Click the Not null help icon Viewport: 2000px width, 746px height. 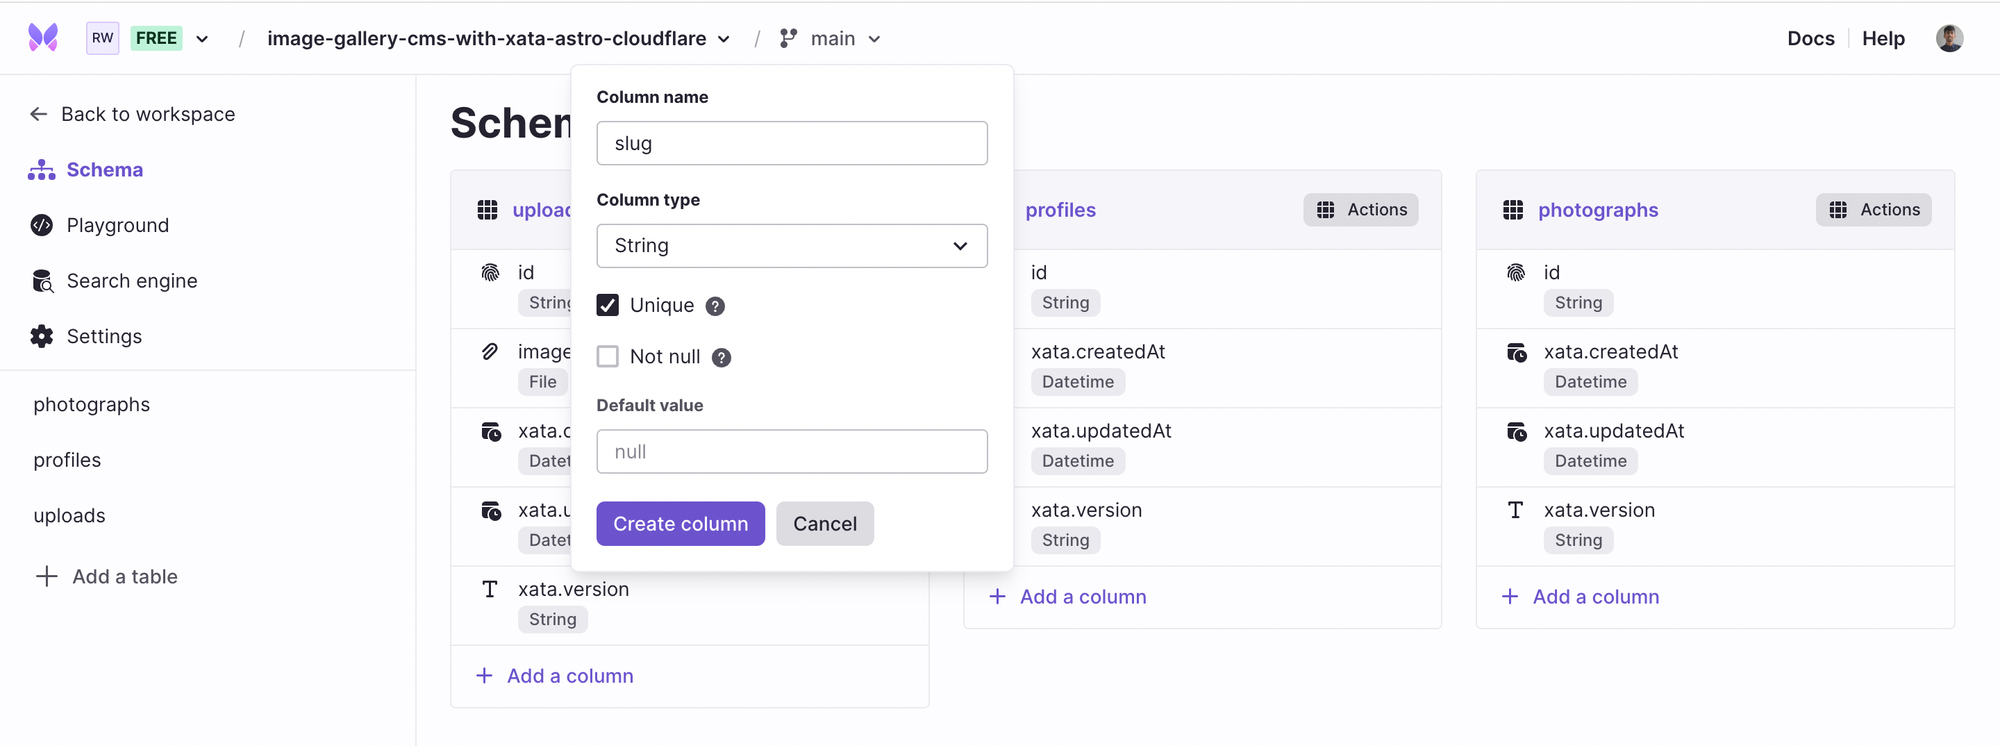click(721, 358)
